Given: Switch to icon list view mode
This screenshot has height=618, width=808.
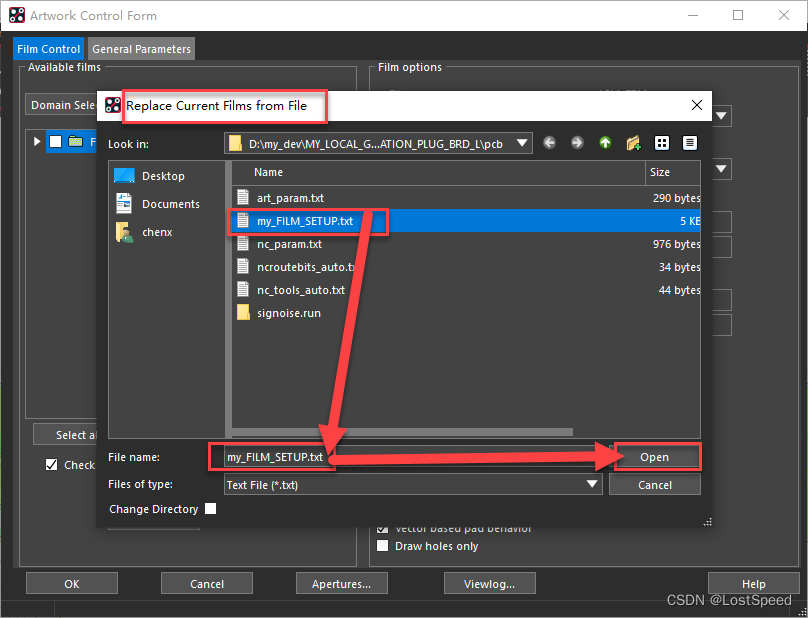Looking at the screenshot, I should [662, 144].
